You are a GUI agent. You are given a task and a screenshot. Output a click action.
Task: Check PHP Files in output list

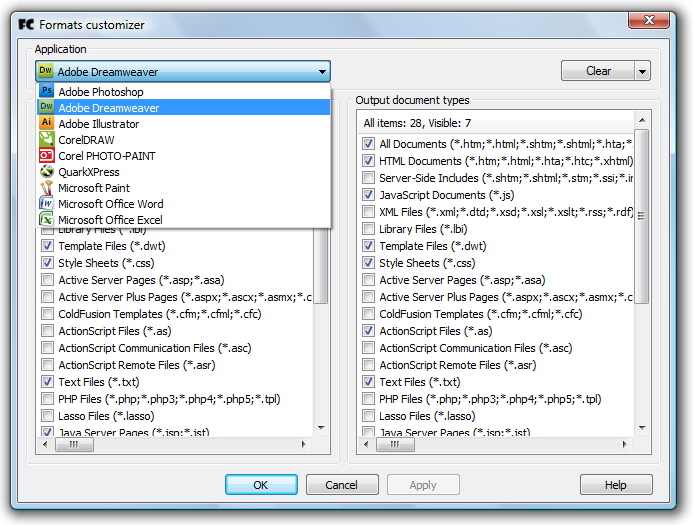[x=368, y=399]
